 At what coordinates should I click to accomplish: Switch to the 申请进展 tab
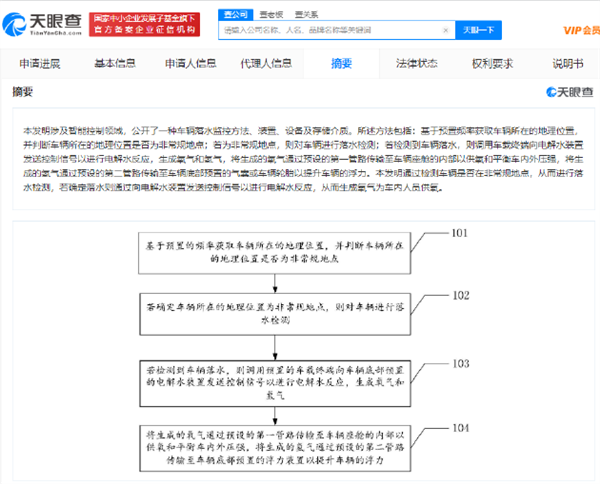(x=40, y=64)
